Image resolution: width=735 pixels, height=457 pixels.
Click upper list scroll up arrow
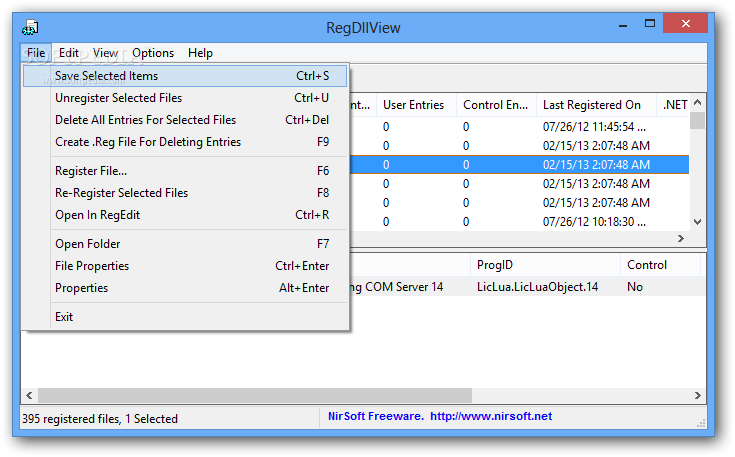698,102
